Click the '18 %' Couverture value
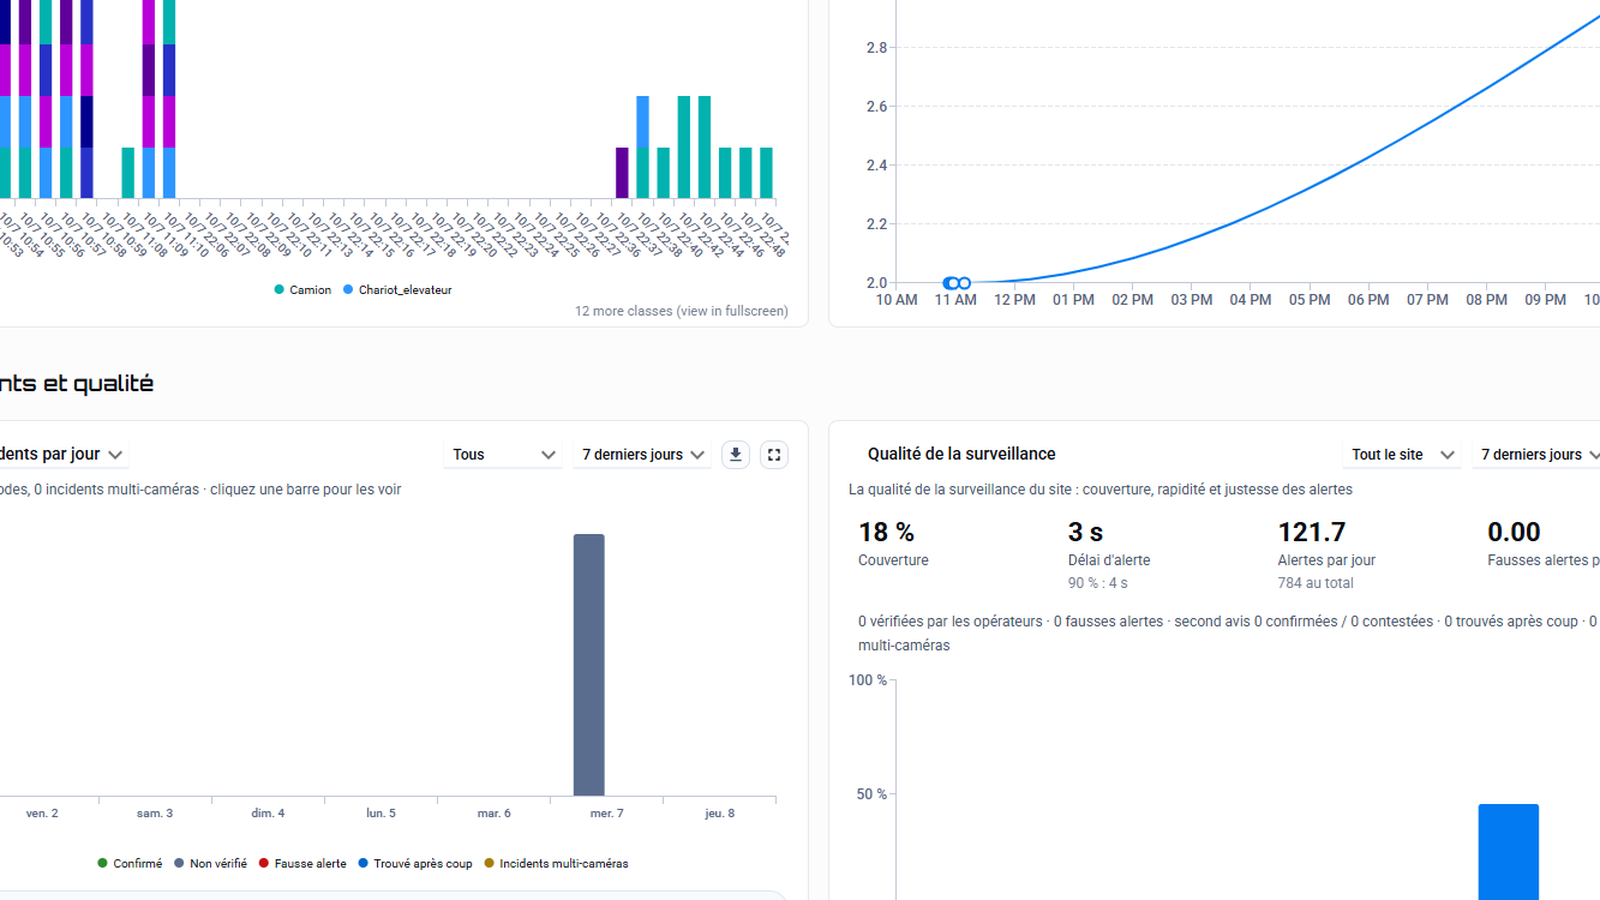1600x900 pixels. (886, 532)
